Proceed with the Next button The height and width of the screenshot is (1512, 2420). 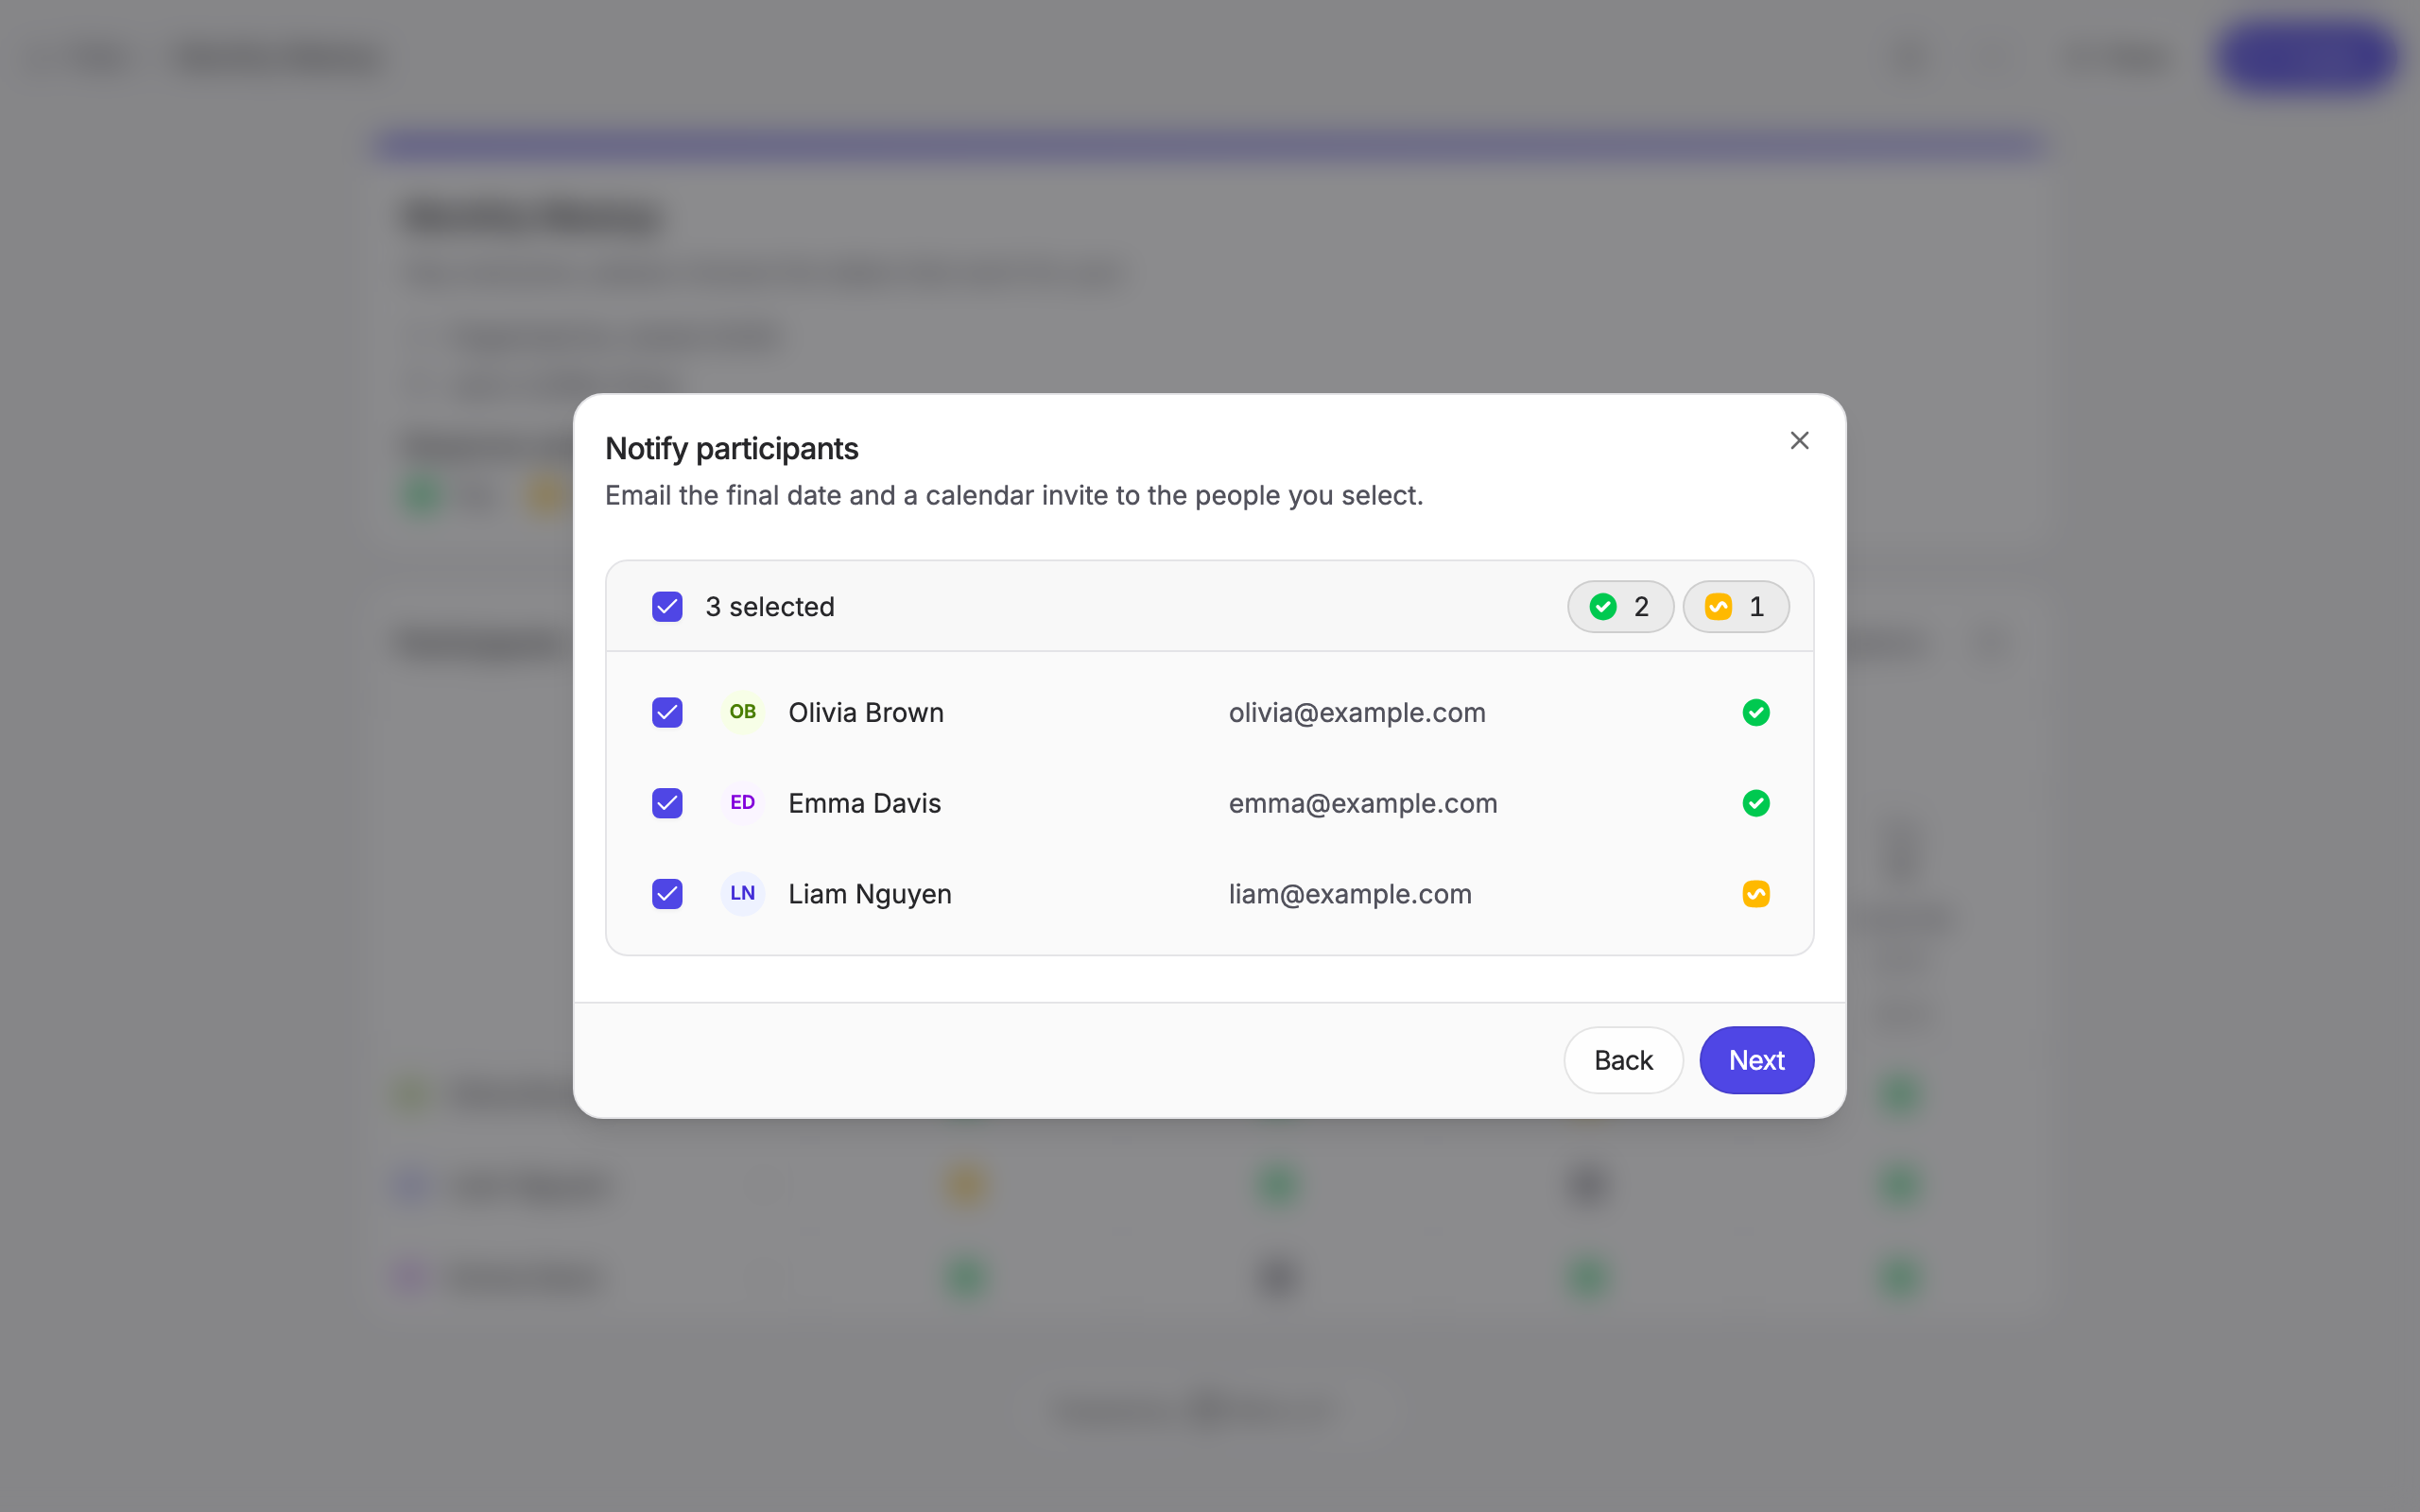point(1756,1060)
